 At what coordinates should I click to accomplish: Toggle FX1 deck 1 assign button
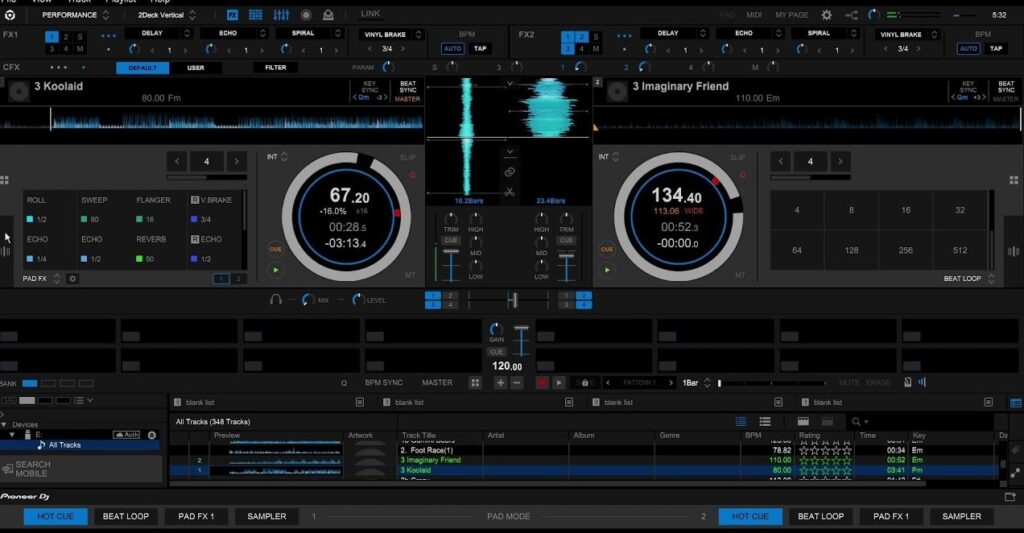click(x=52, y=37)
